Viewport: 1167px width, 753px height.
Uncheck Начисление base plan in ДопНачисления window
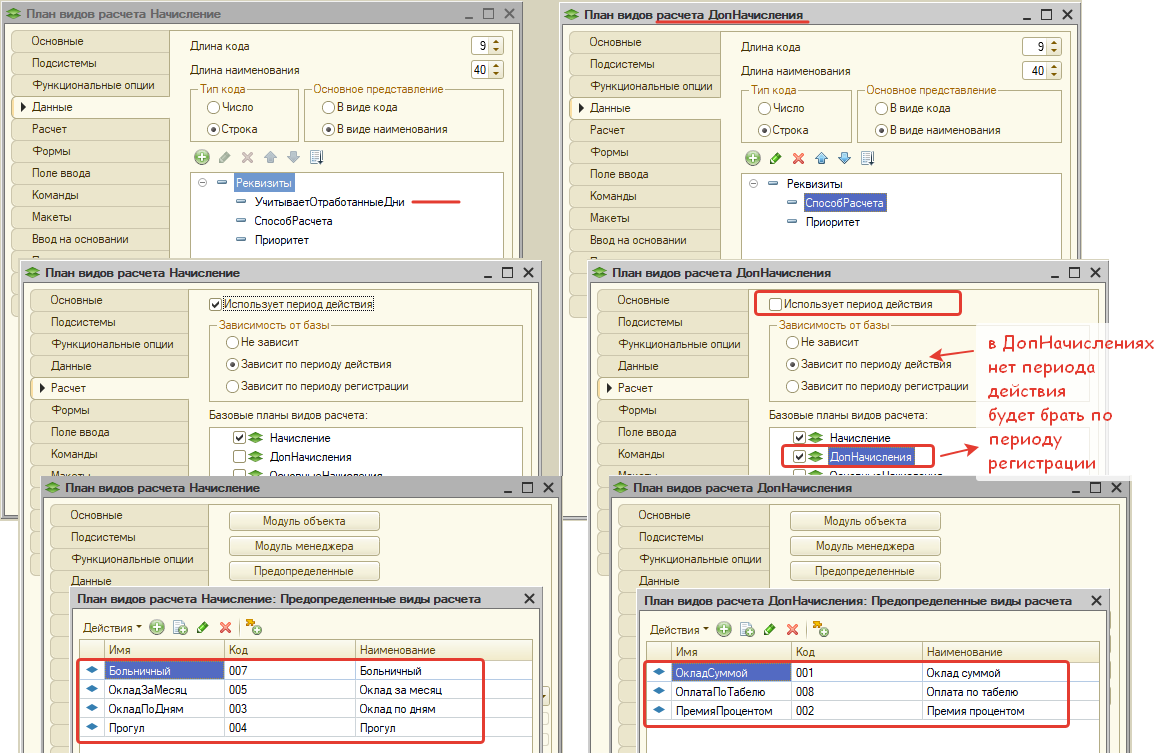799,438
